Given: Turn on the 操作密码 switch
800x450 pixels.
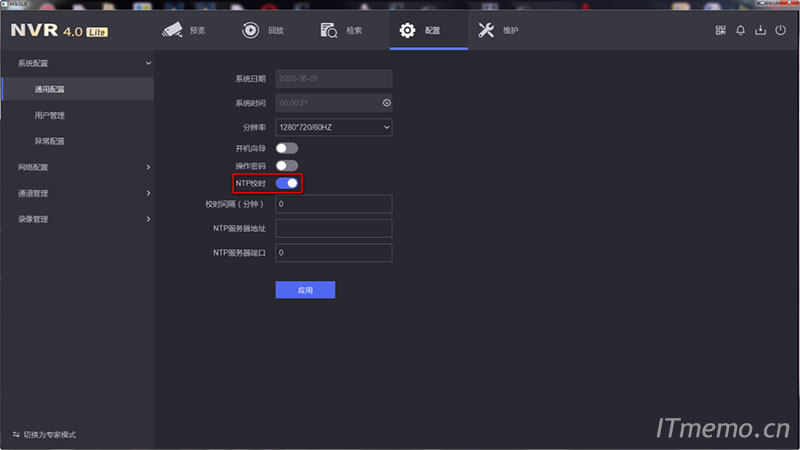Looking at the screenshot, I should pyautogui.click(x=287, y=166).
